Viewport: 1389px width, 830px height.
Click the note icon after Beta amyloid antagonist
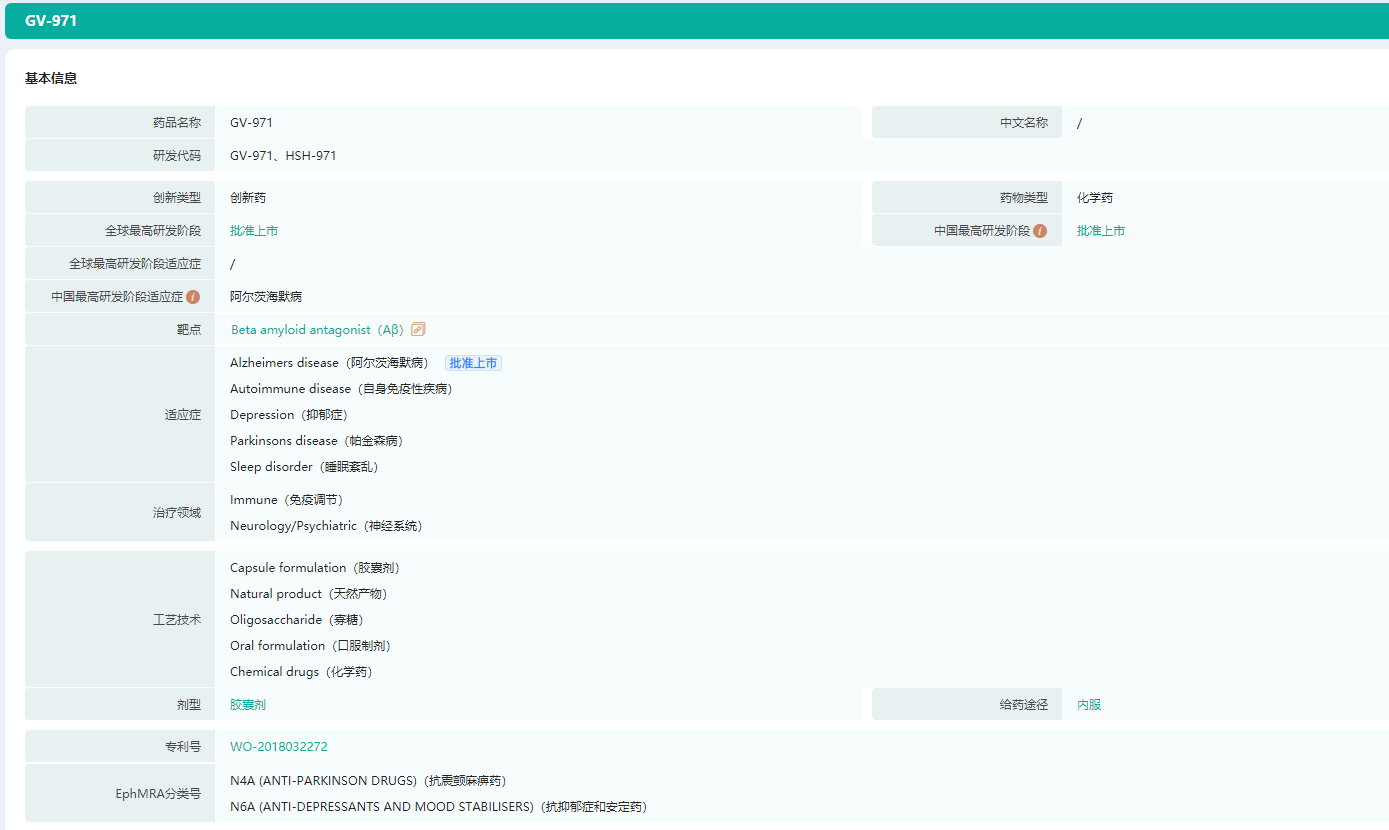(x=419, y=329)
